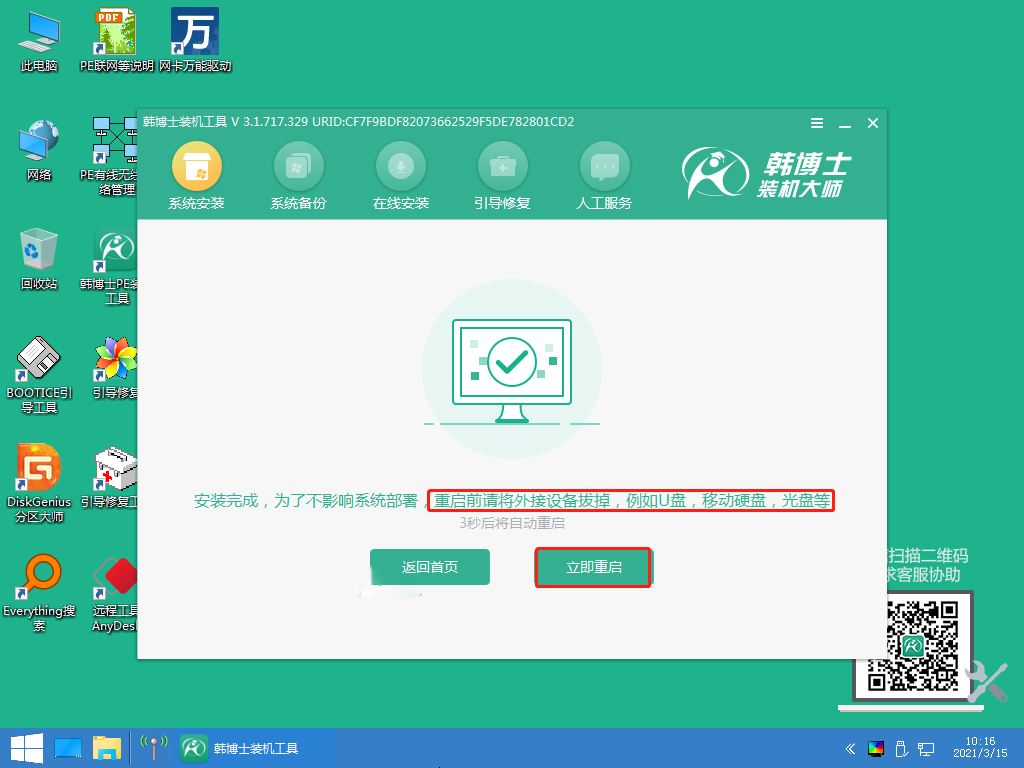
Task: Select the 韩博士装机工具 taskbar button
Action: [x=250, y=747]
